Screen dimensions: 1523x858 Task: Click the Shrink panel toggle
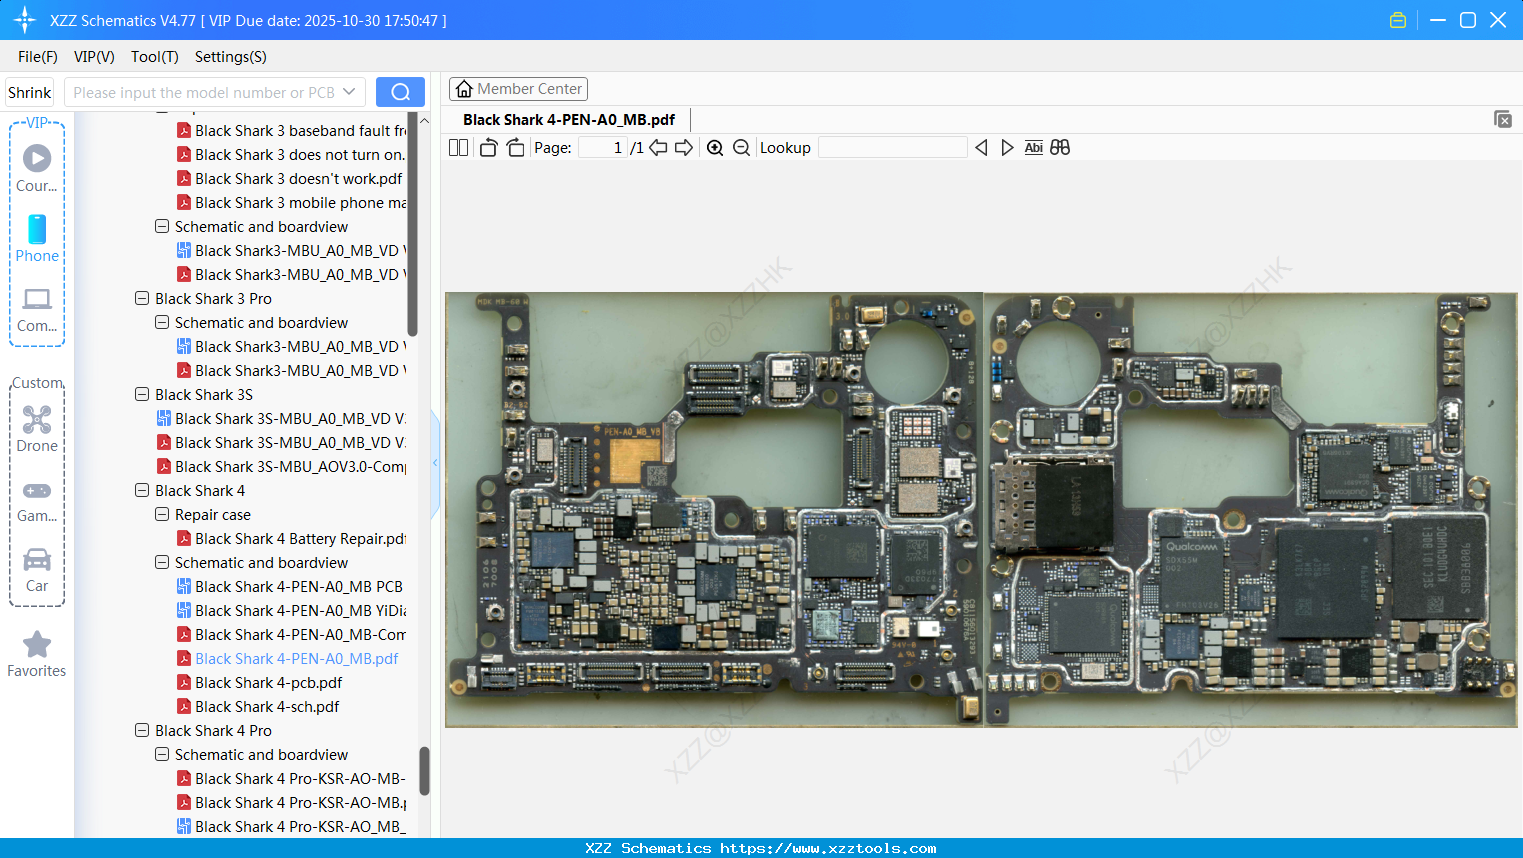click(x=29, y=93)
